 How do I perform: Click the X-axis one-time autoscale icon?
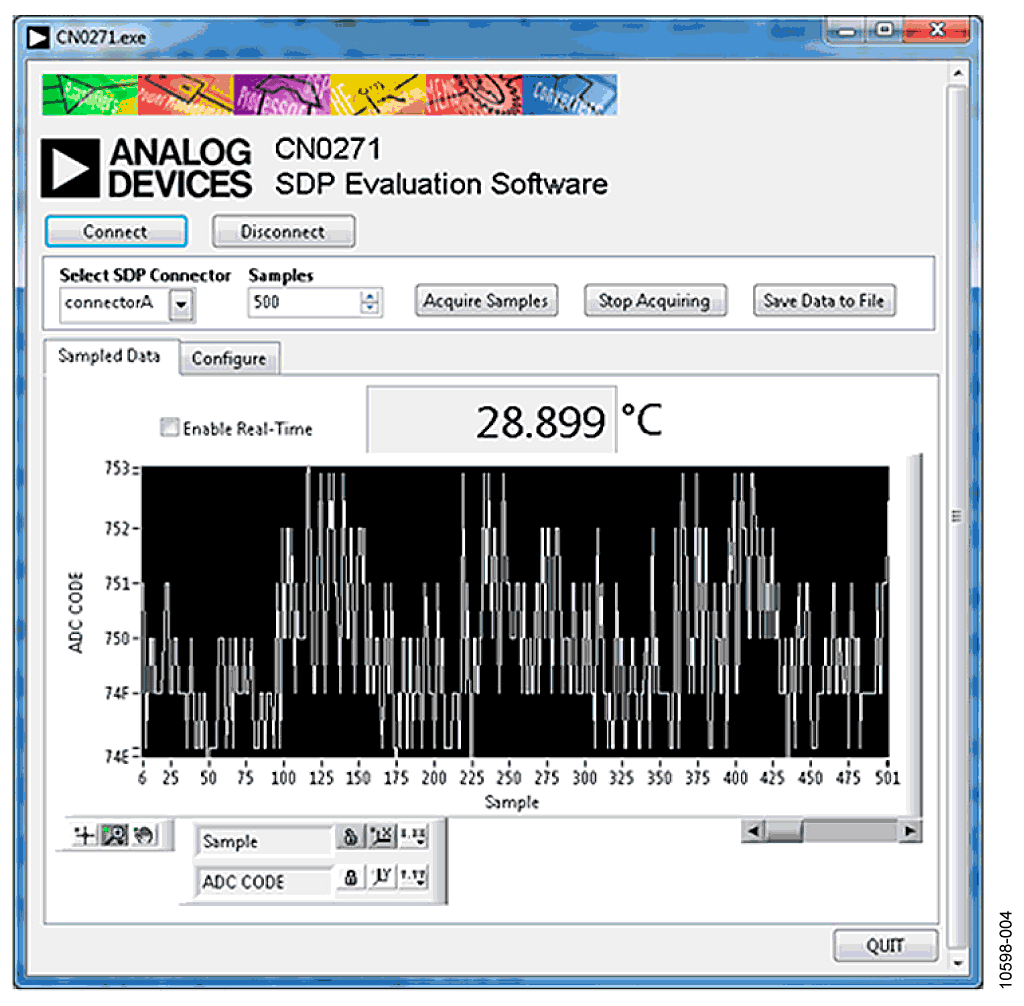tap(382, 836)
